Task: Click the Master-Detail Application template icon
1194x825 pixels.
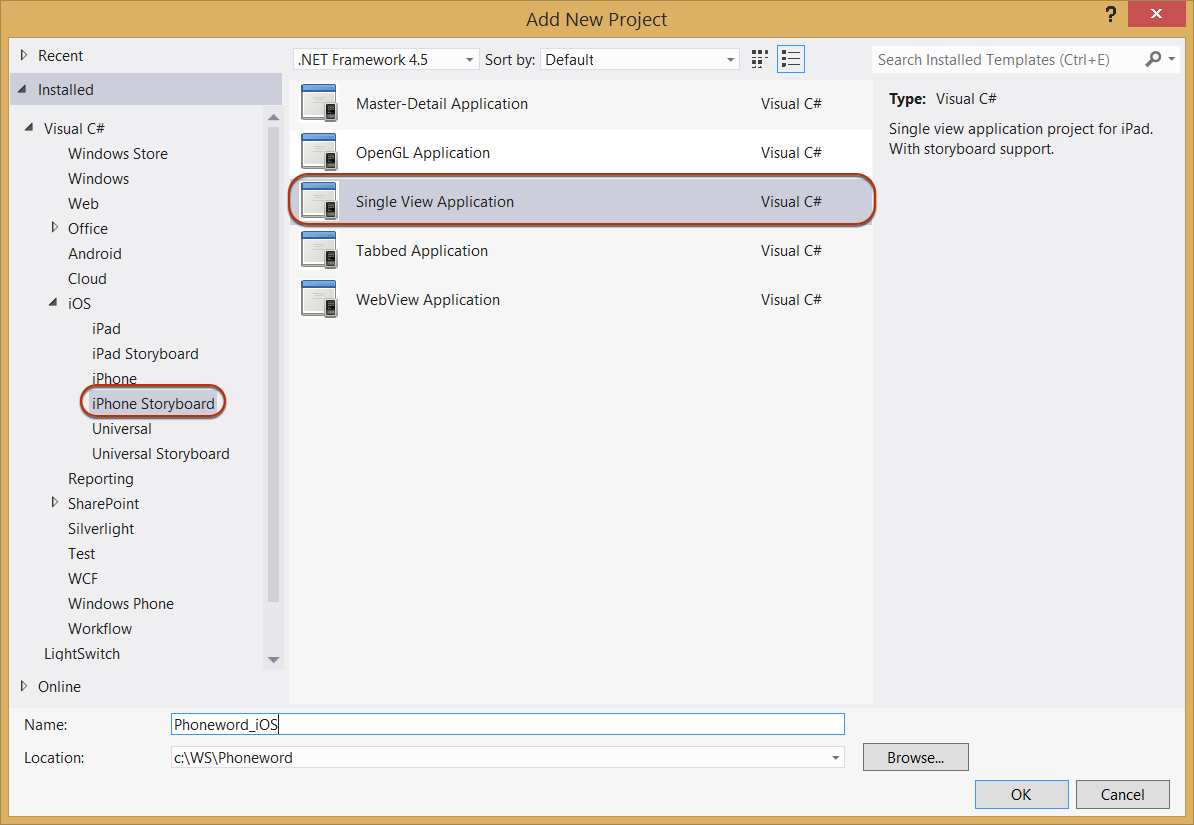Action: (319, 104)
